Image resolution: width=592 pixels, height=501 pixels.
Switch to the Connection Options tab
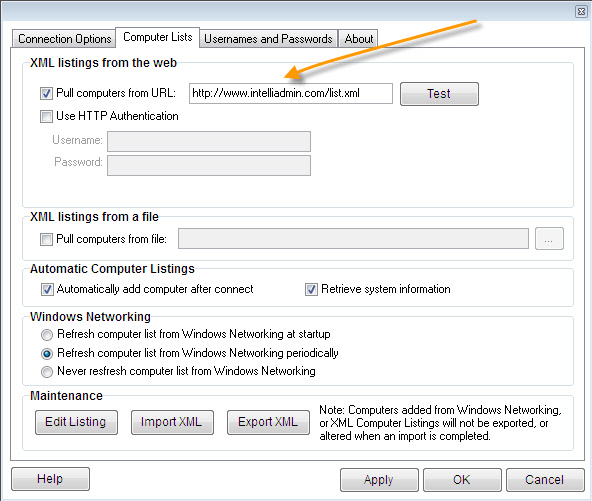coord(64,39)
